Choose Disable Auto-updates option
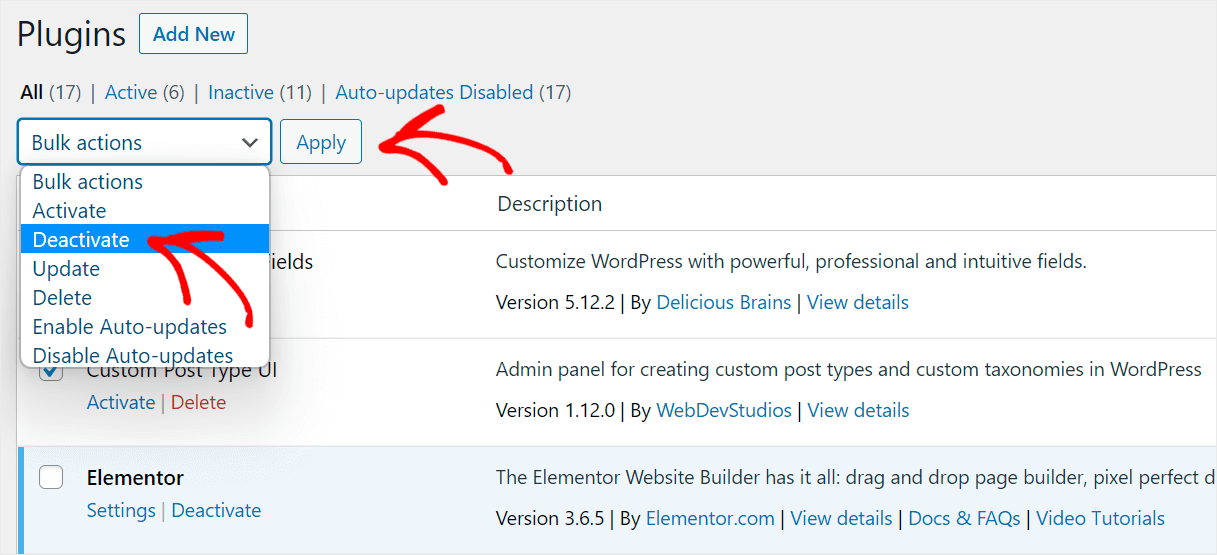This screenshot has height=555, width=1217. (x=145, y=355)
